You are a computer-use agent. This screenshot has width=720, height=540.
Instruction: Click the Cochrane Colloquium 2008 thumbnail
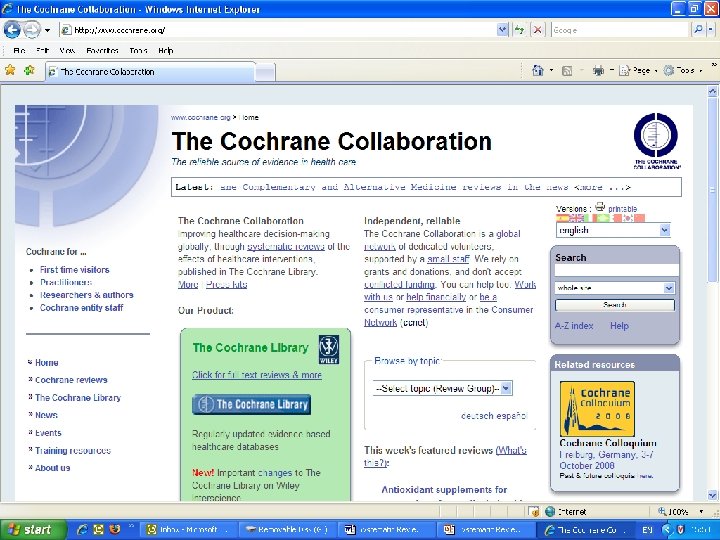coord(597,409)
